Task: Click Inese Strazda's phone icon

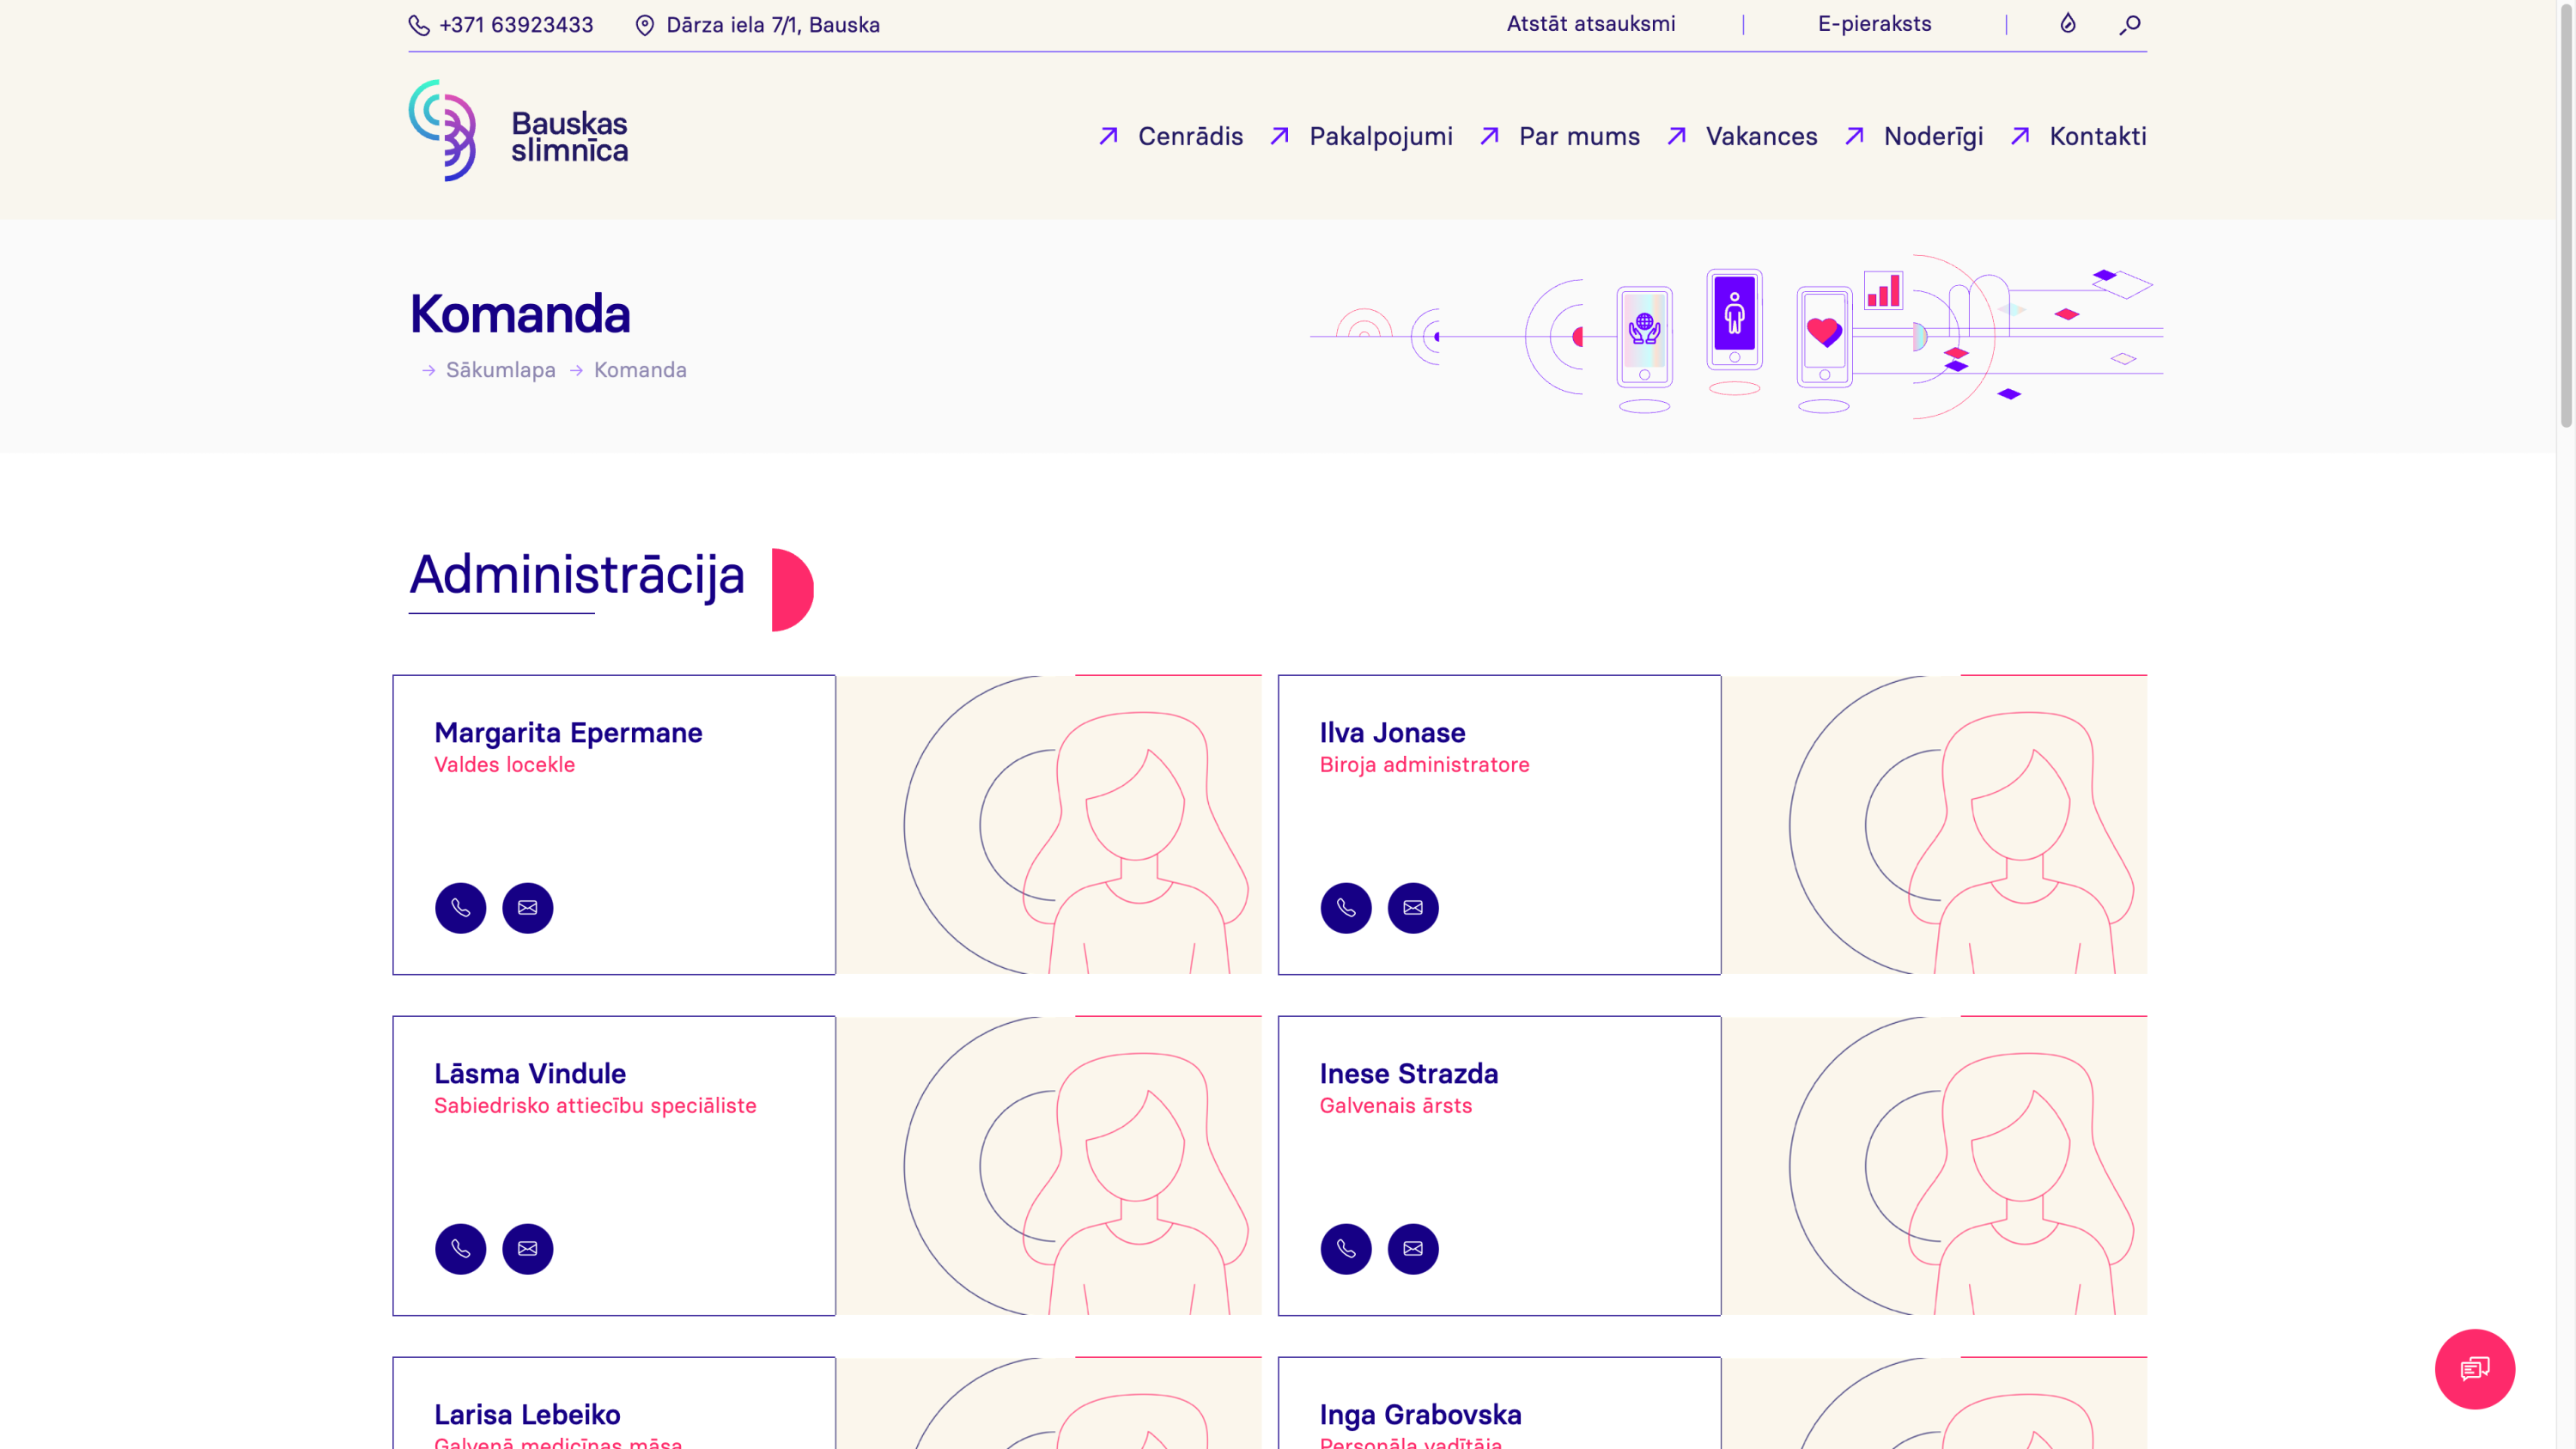Action: pos(1345,1249)
